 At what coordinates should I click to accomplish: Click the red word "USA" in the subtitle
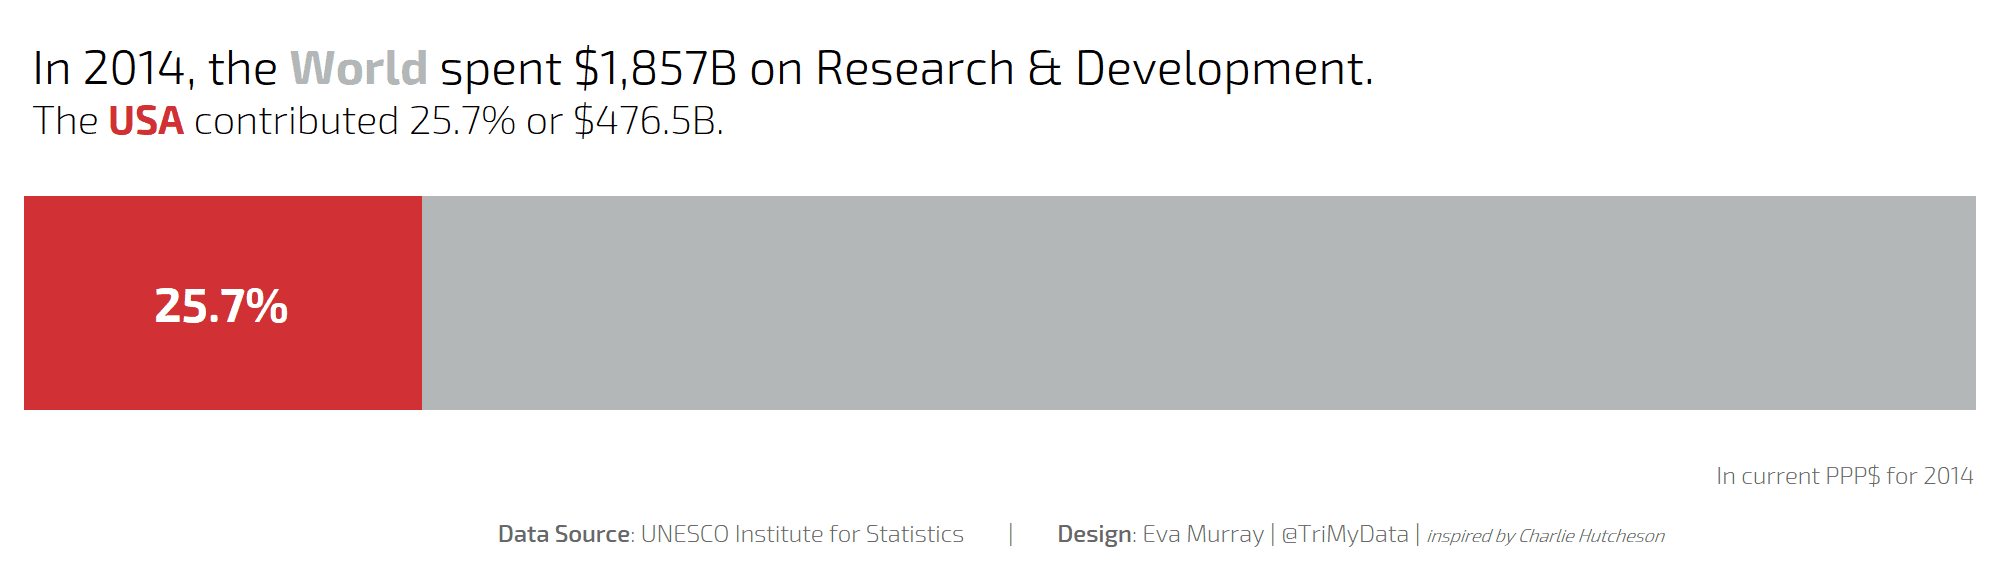[146, 121]
